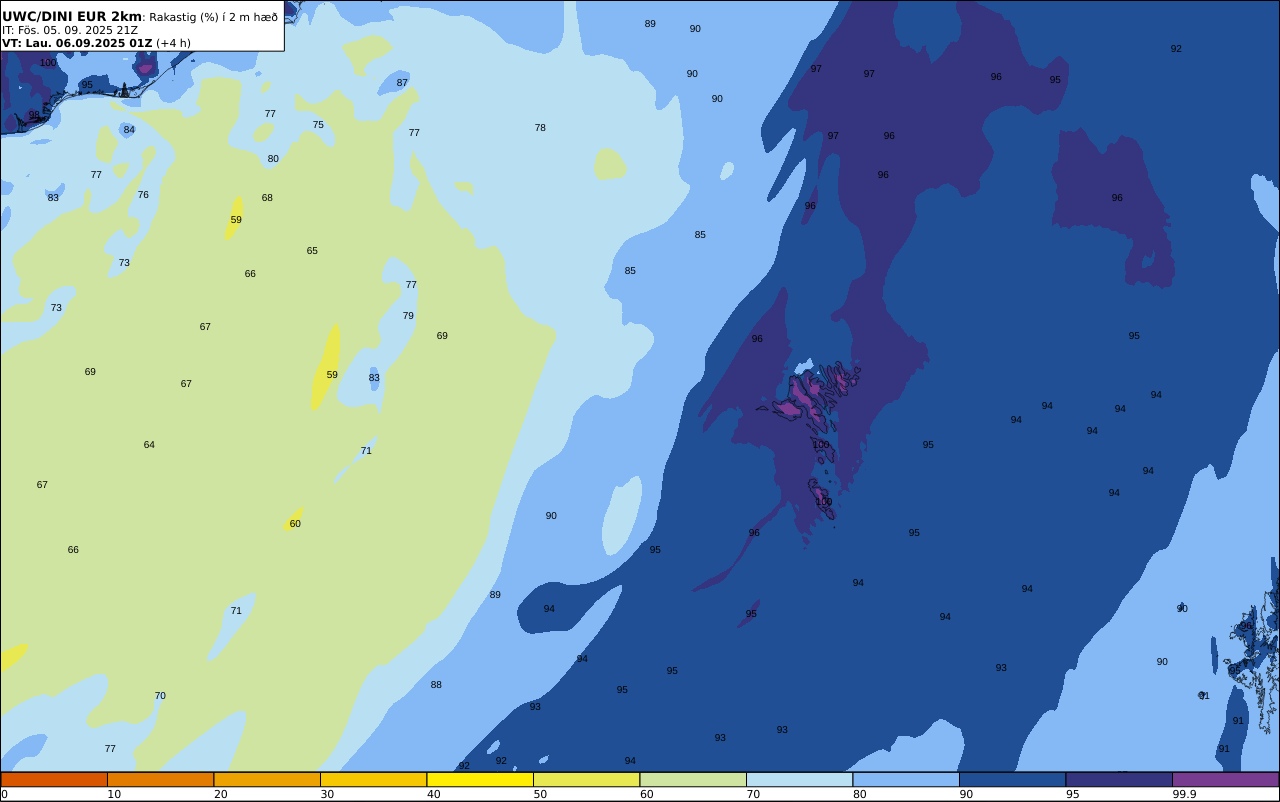Click the 'IT: Fös. 05. 09. 2025 21Z' line
The width and height of the screenshot is (1280, 802).
(x=70, y=30)
